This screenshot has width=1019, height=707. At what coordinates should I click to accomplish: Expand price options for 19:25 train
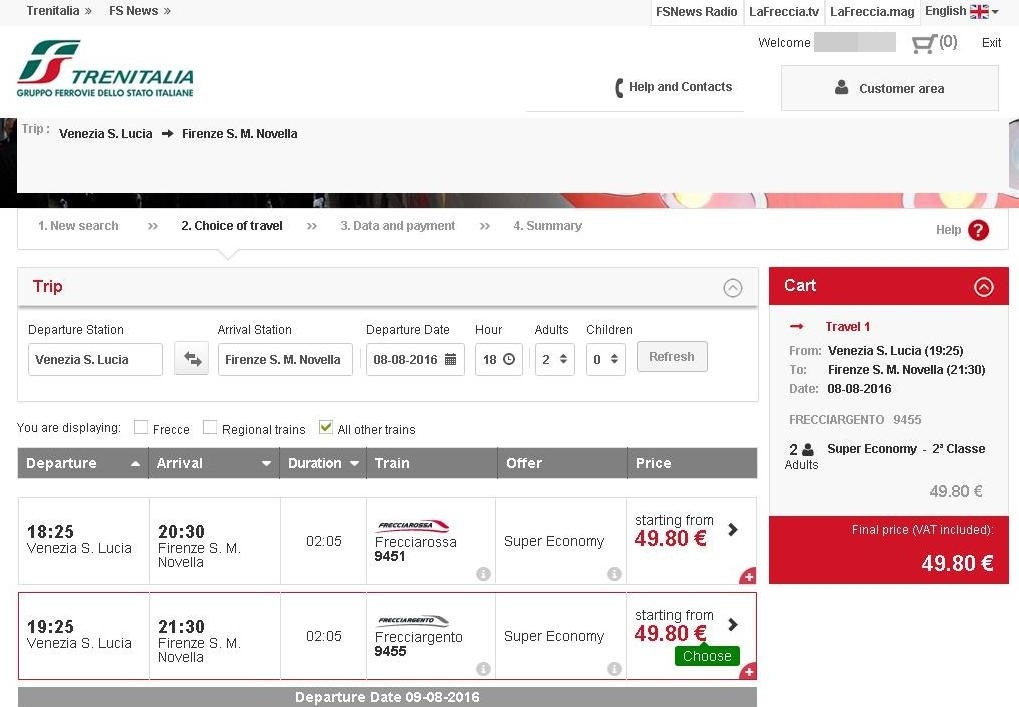click(733, 624)
